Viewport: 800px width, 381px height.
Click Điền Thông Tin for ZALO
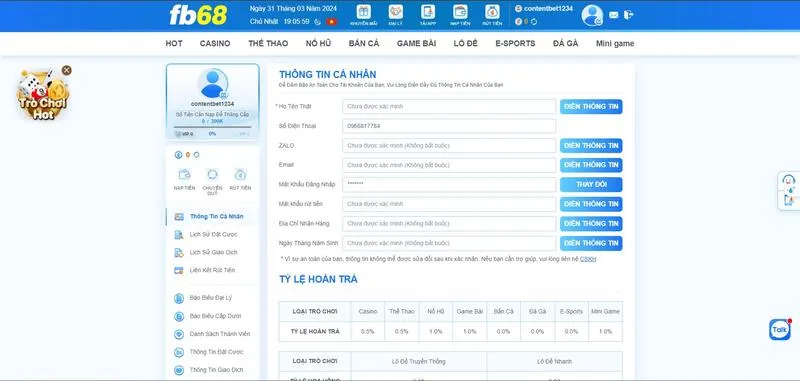pos(591,146)
